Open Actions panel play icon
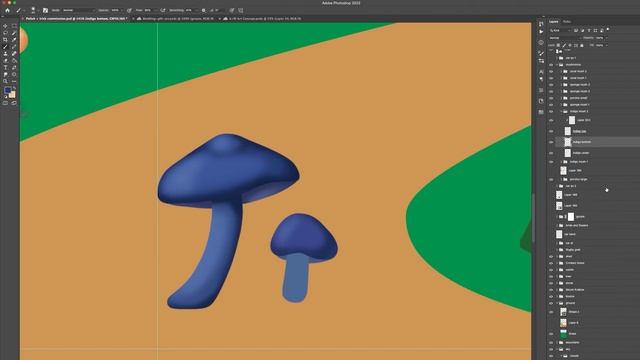 (x=541, y=31)
